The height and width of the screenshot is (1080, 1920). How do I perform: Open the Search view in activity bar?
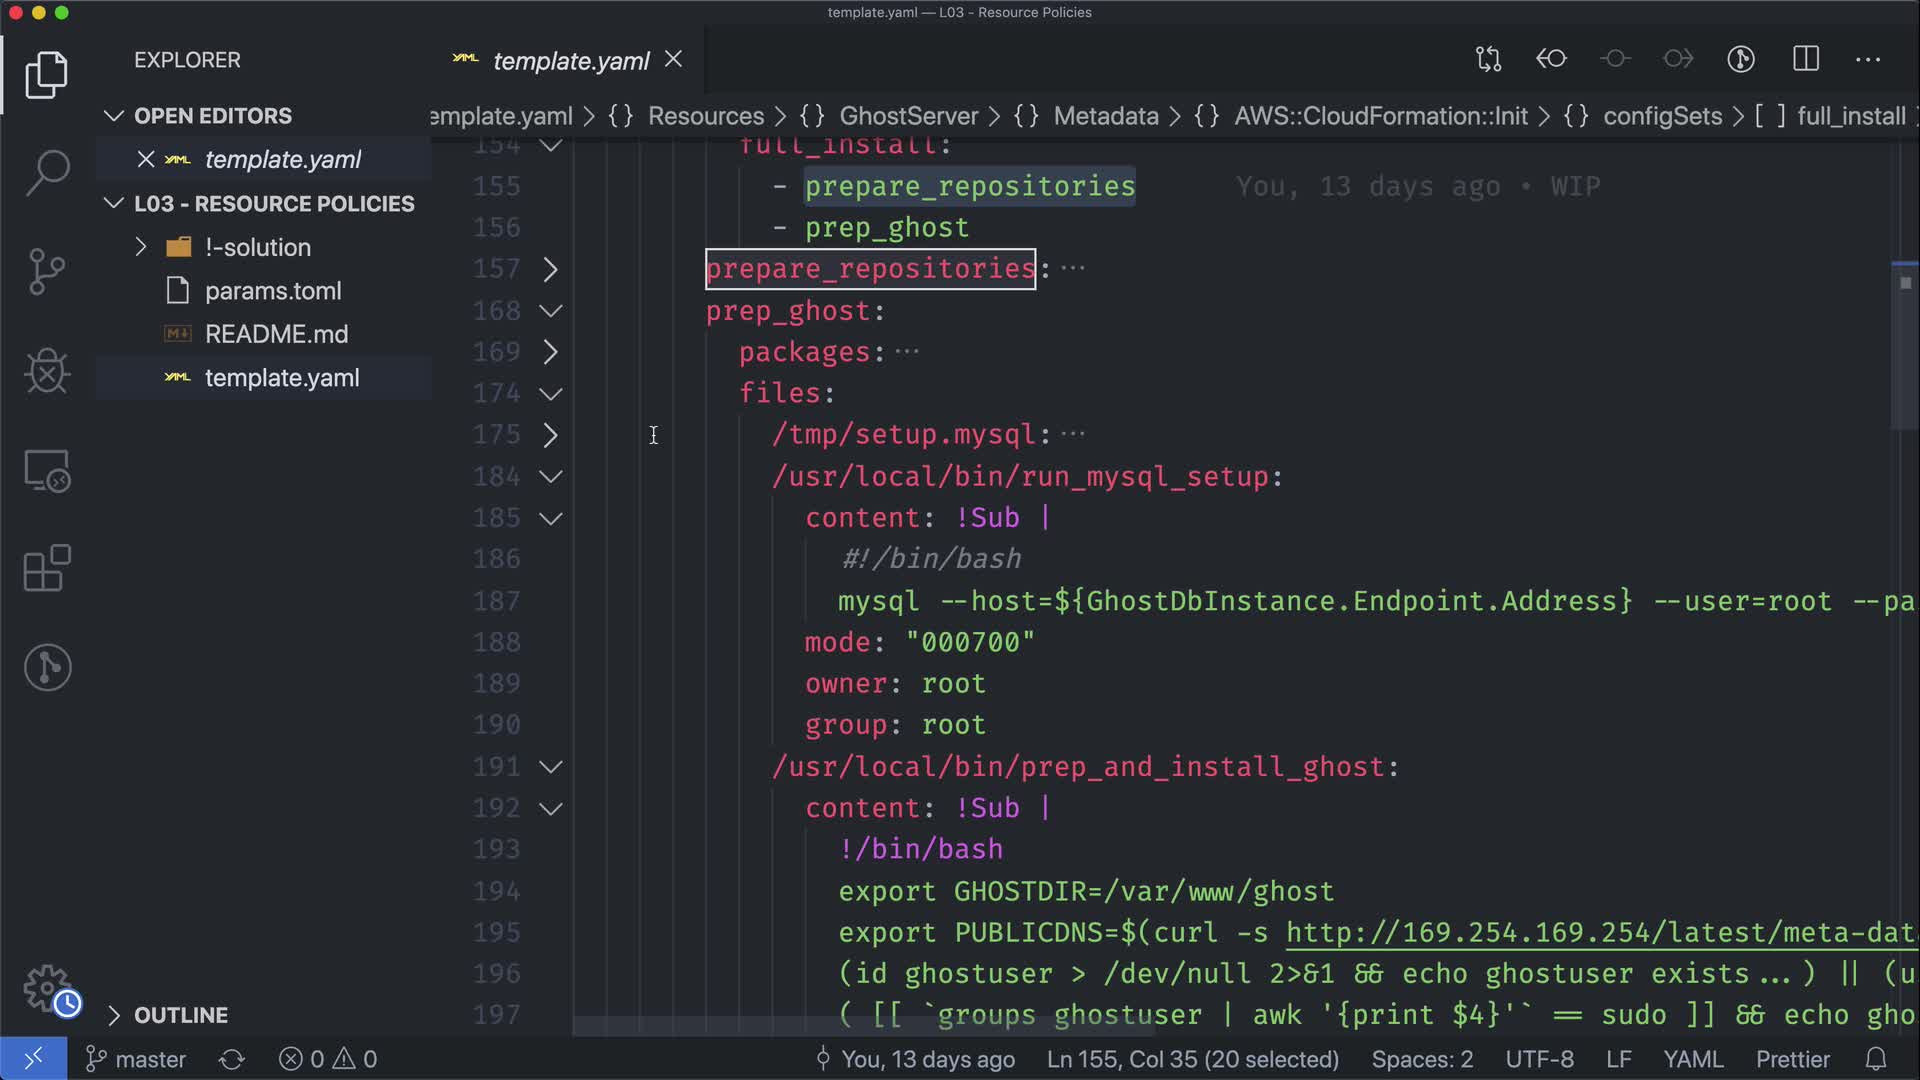(x=47, y=172)
